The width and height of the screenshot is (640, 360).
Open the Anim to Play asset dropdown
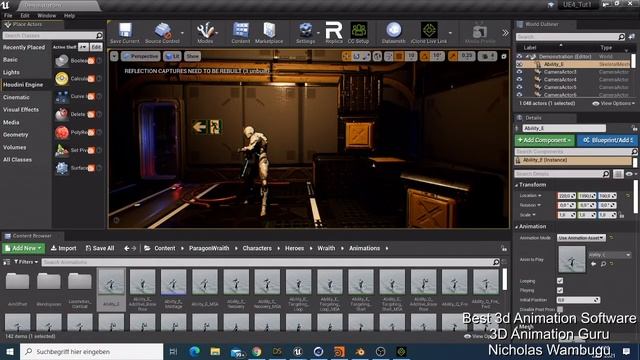pyautogui.click(x=610, y=255)
